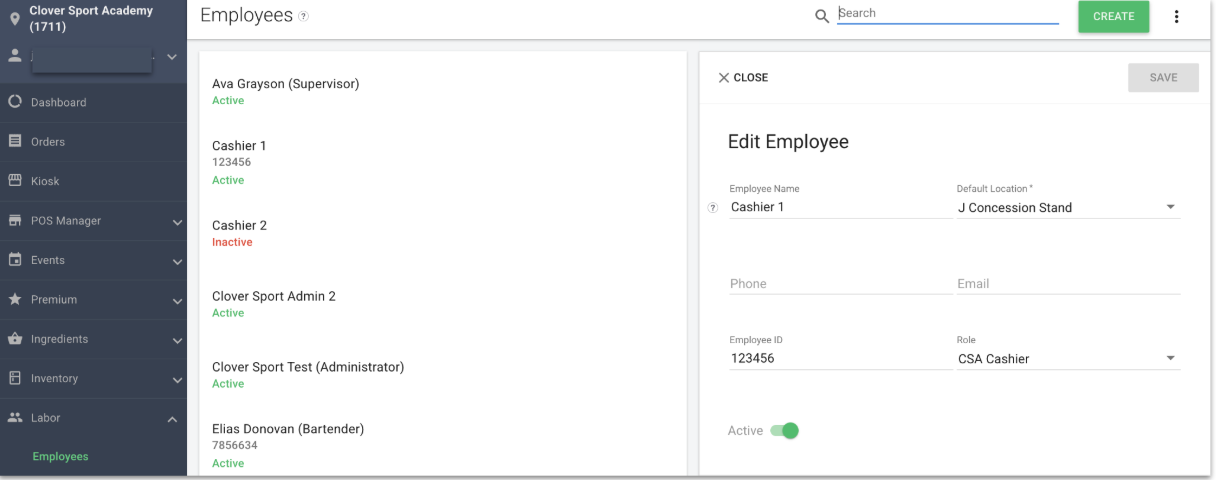
Task: Collapse the Labor submenu chevron
Action: [x=172, y=419]
